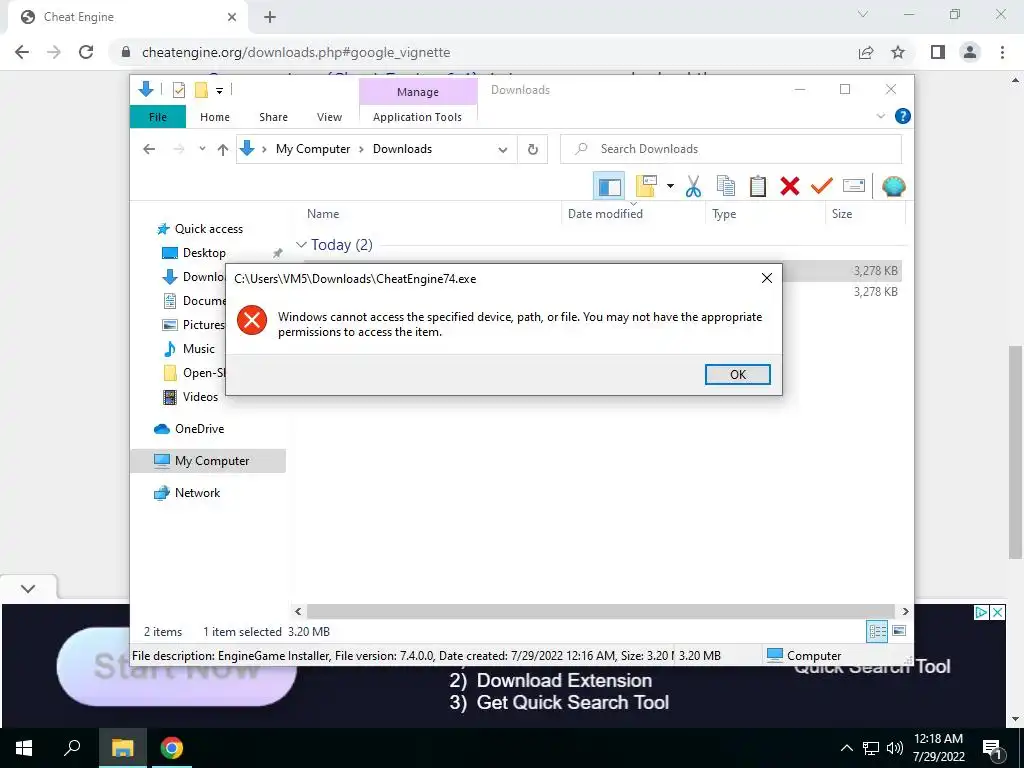Open folder options icon dropdown arrow
The width and height of the screenshot is (1024, 768).
(670, 186)
